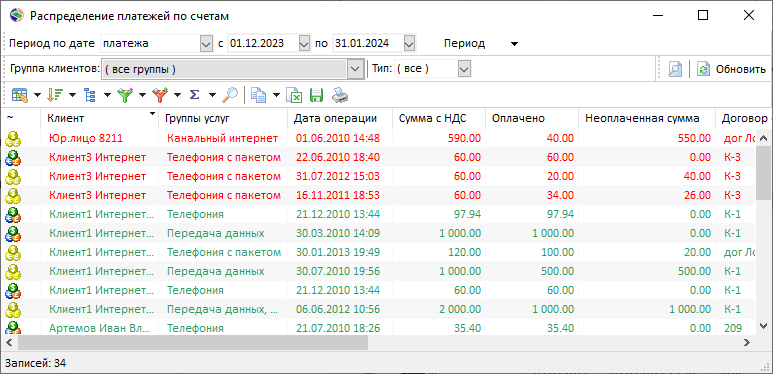
Task: Open the 'платежа' date type dropdown
Action: pyautogui.click(x=206, y=43)
